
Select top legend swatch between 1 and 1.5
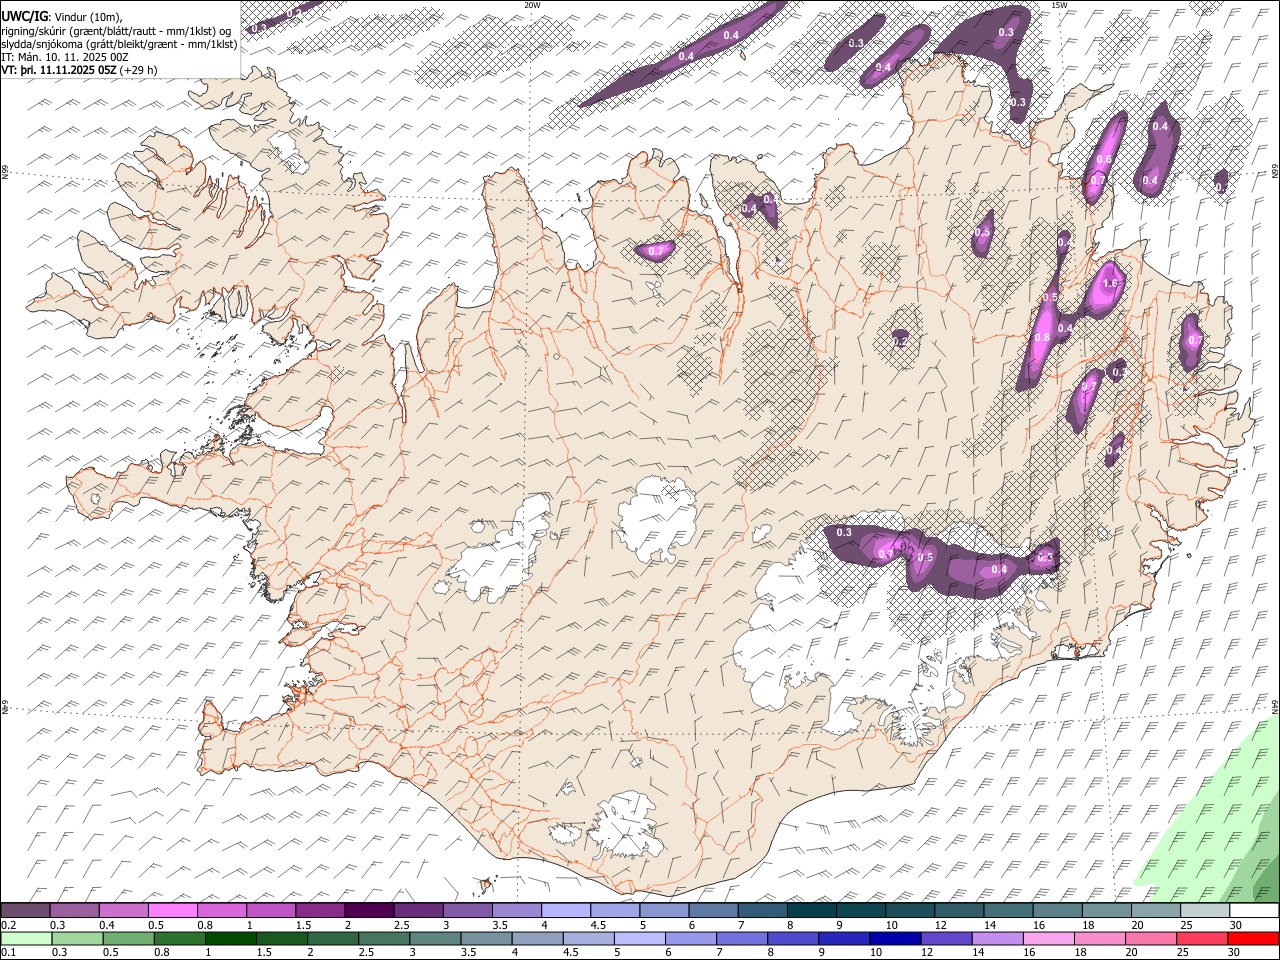[270, 910]
